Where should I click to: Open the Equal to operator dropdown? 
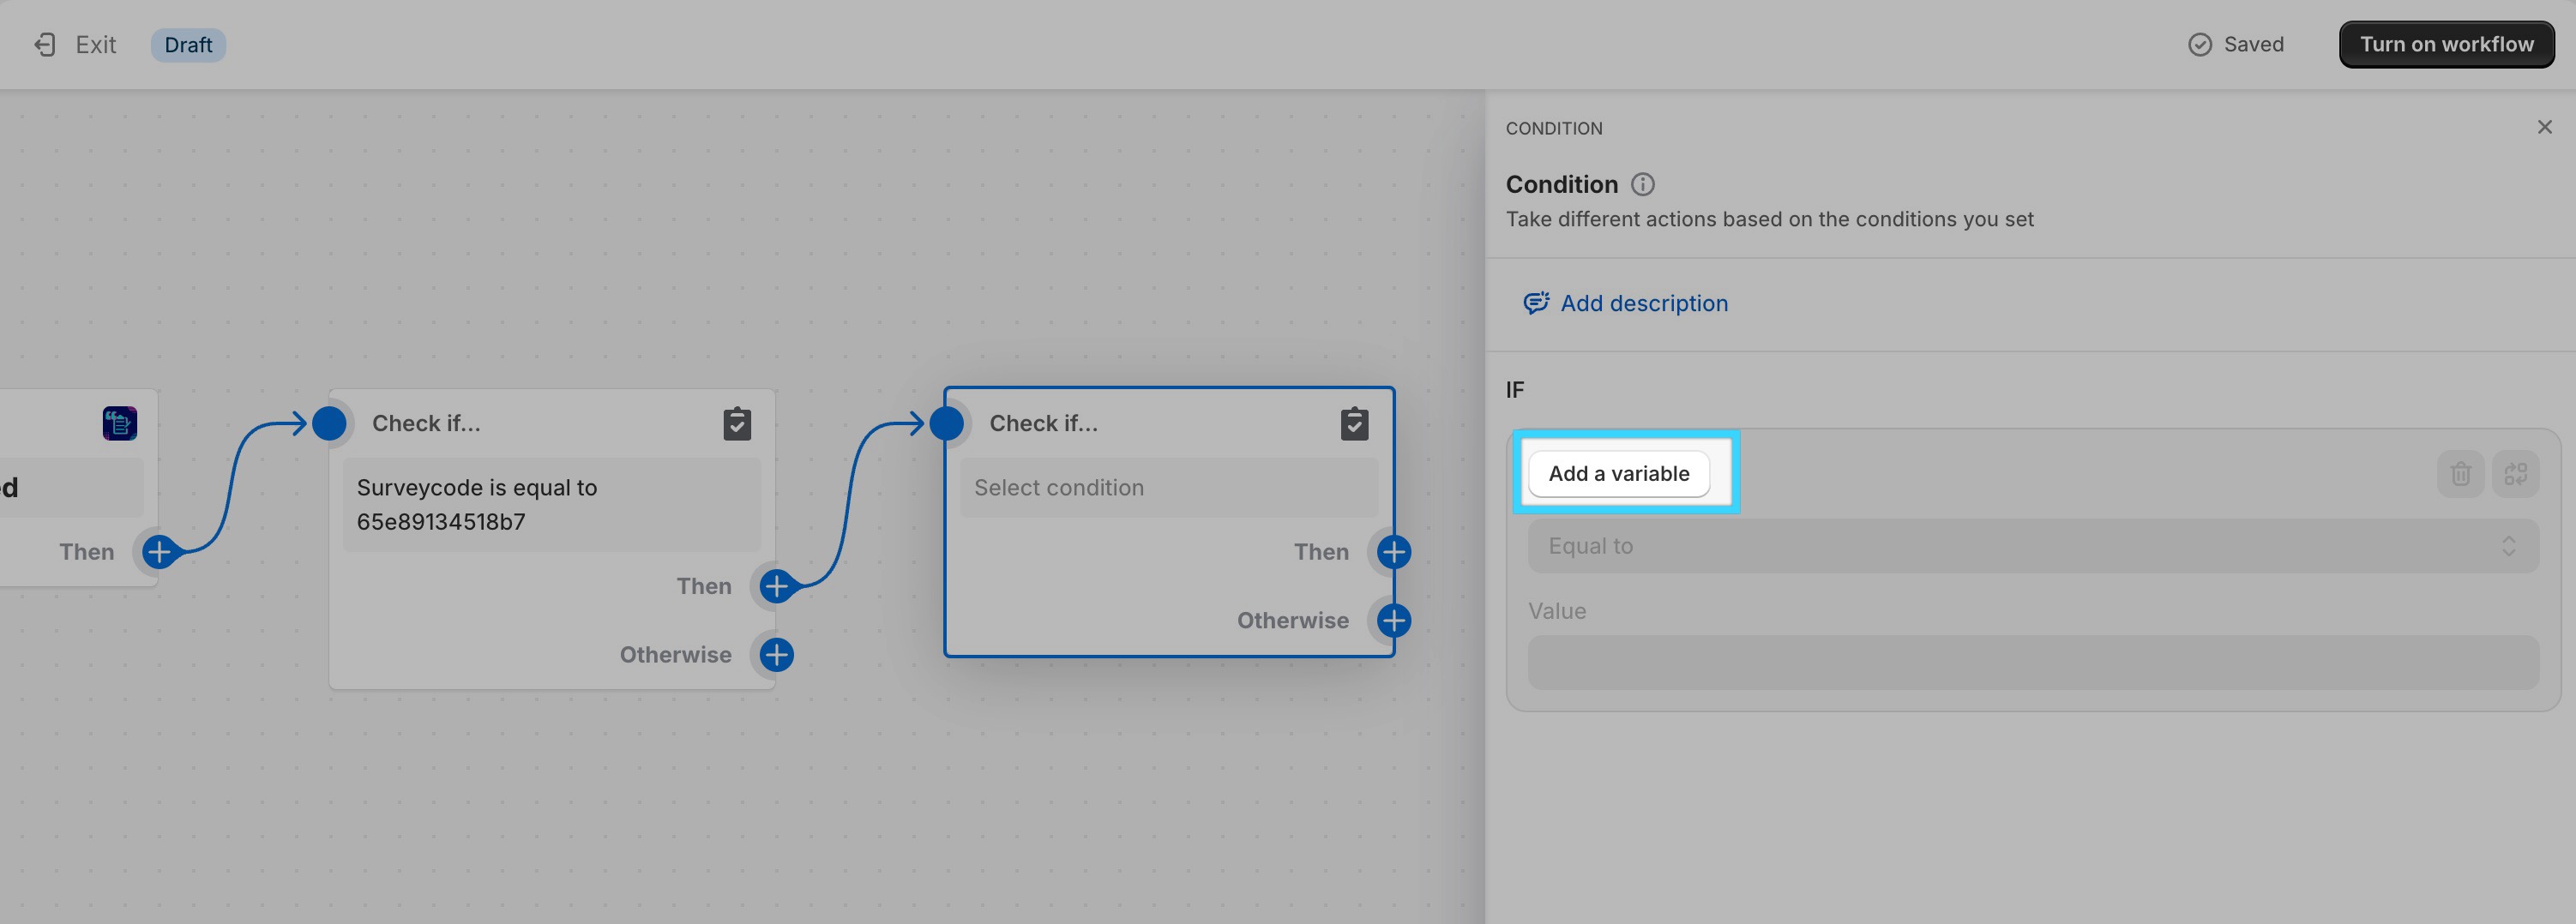coord(2032,546)
